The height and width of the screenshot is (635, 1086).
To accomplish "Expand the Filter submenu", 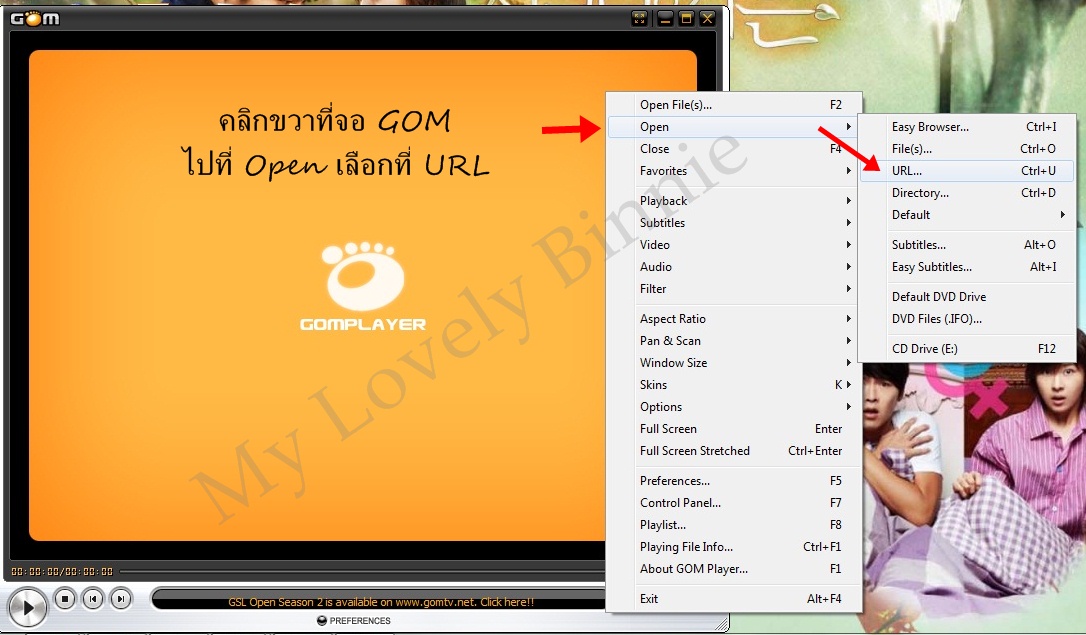I will tap(734, 289).
